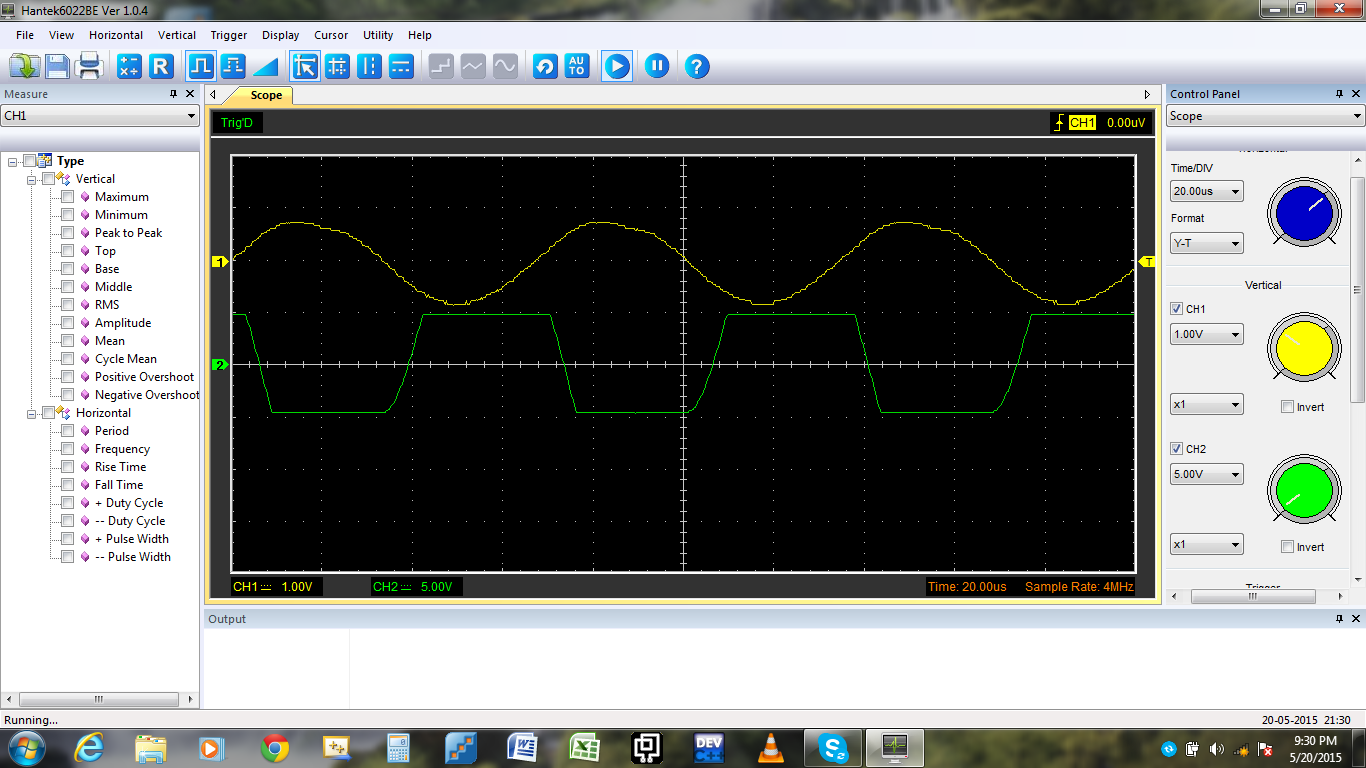Click the grayed sine interpolation icon
Image resolution: width=1366 pixels, height=768 pixels.
pyautogui.click(x=505, y=67)
